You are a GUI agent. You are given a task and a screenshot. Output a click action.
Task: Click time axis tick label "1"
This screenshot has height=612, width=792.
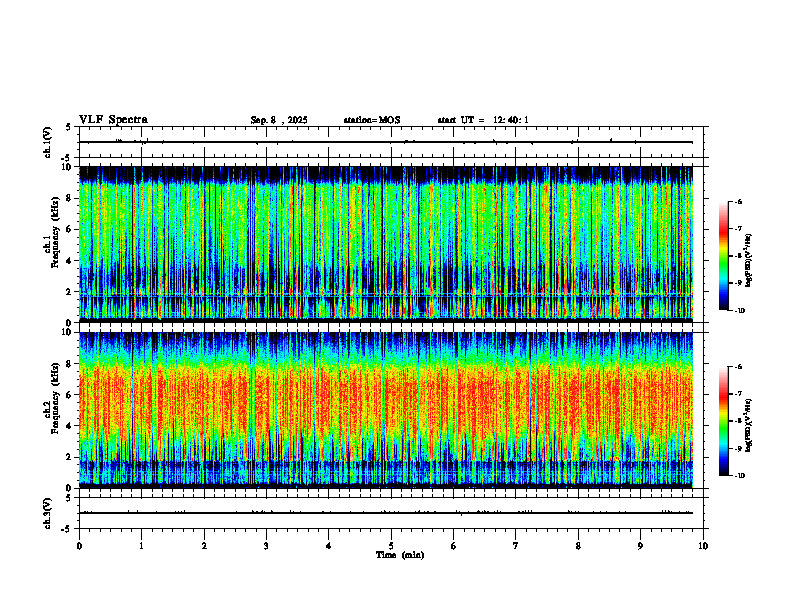[141, 546]
